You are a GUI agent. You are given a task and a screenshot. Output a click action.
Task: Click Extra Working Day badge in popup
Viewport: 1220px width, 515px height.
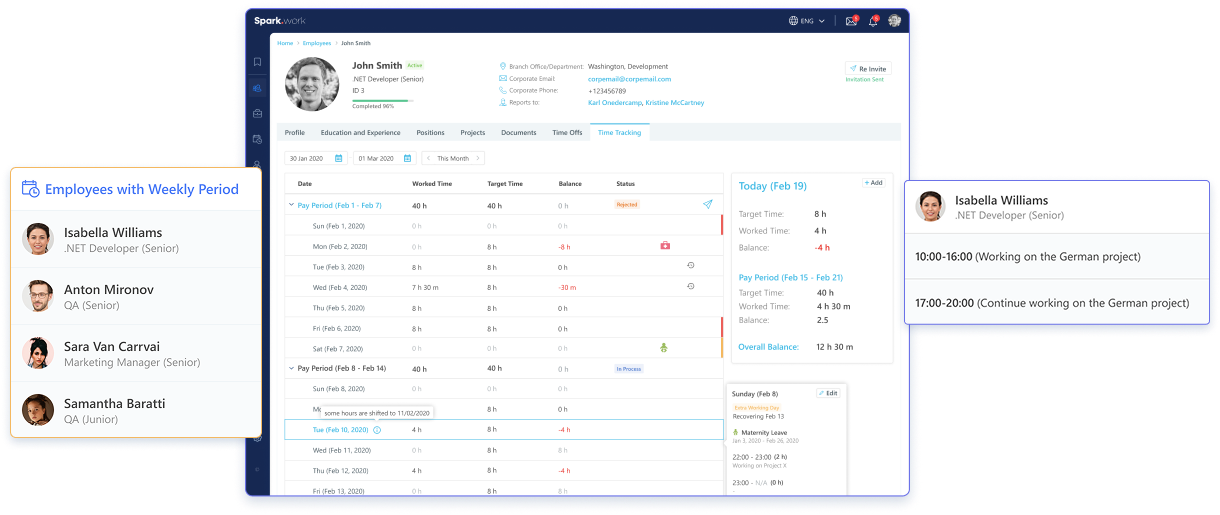tap(755, 408)
